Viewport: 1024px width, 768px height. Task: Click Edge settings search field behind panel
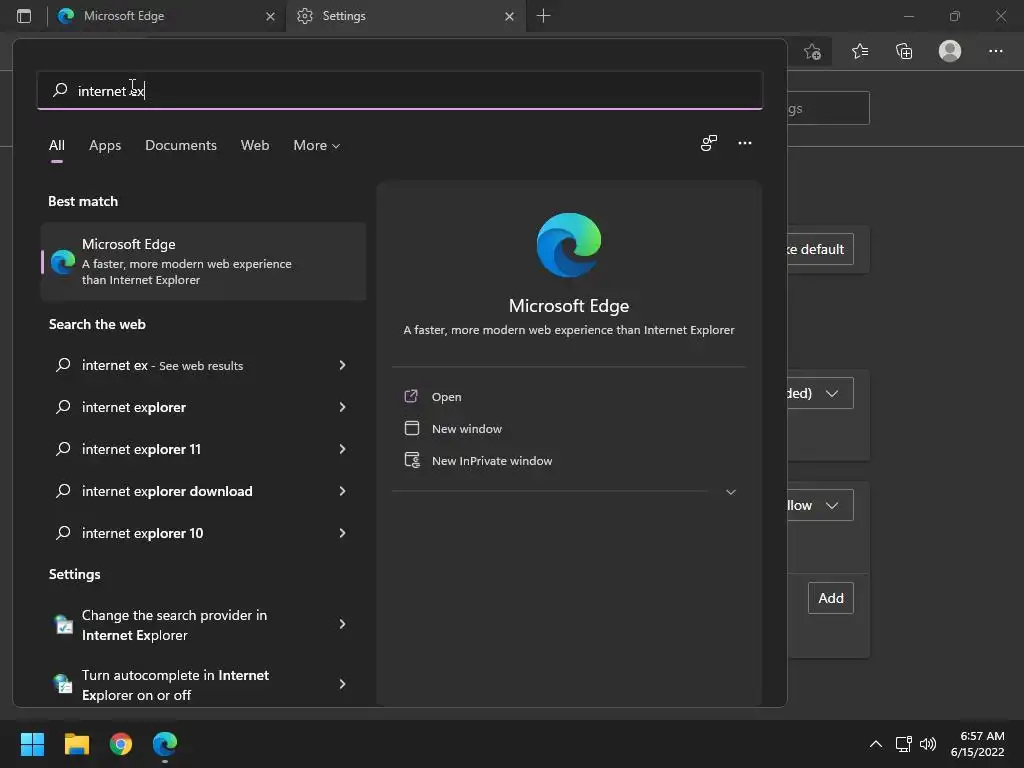click(828, 108)
